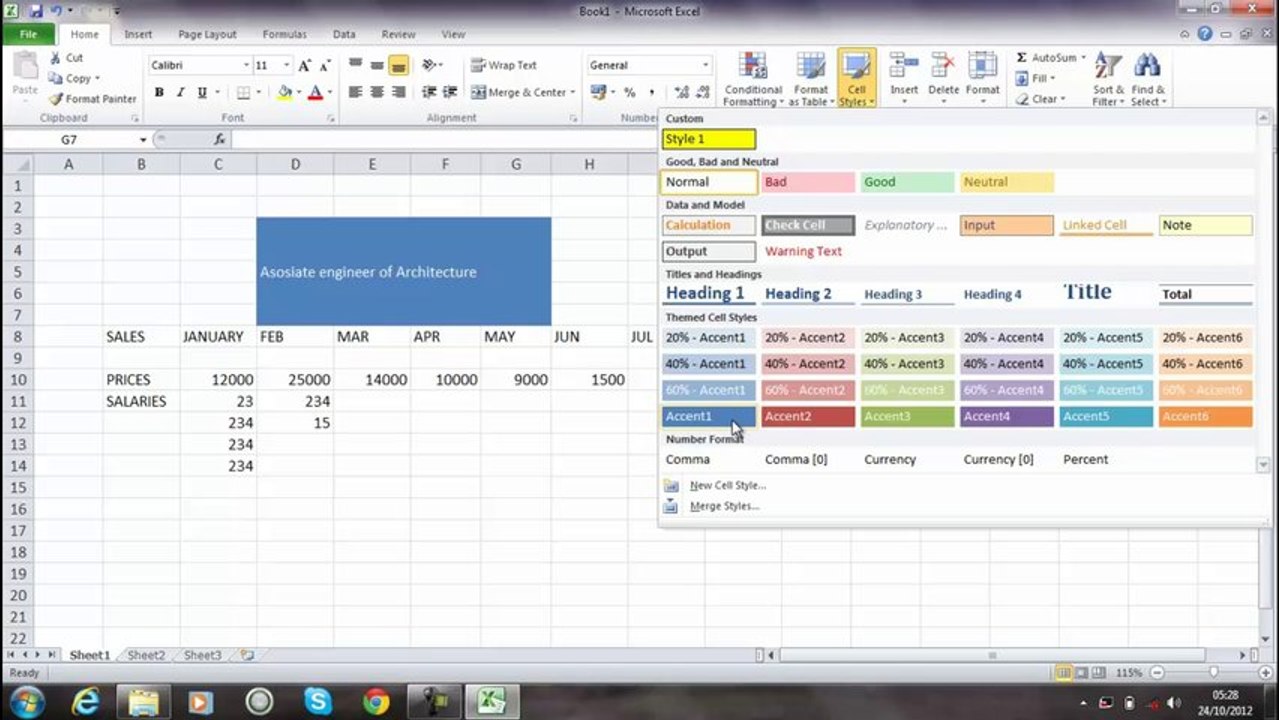Apply the yellow Style 1 custom style
Screen dimensions: 1279x720
click(x=709, y=139)
